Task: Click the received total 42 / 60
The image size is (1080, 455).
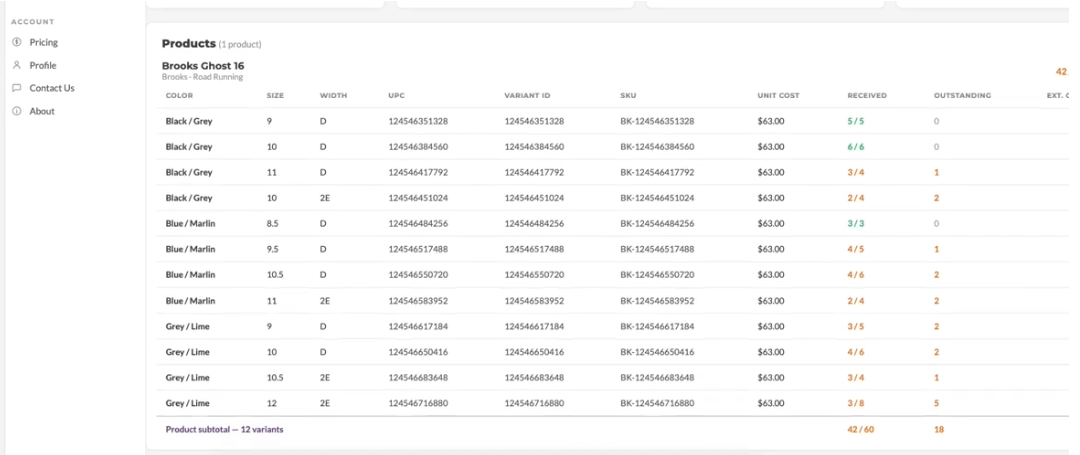Action: (x=861, y=430)
